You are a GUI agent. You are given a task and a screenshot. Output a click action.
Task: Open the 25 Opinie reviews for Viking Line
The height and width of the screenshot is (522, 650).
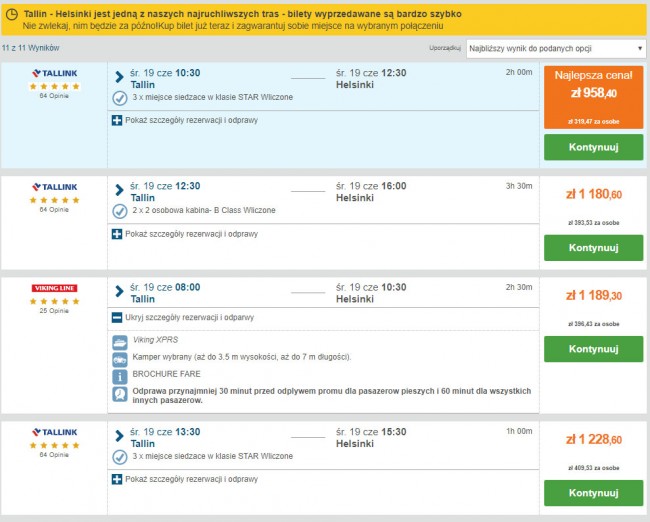(54, 311)
